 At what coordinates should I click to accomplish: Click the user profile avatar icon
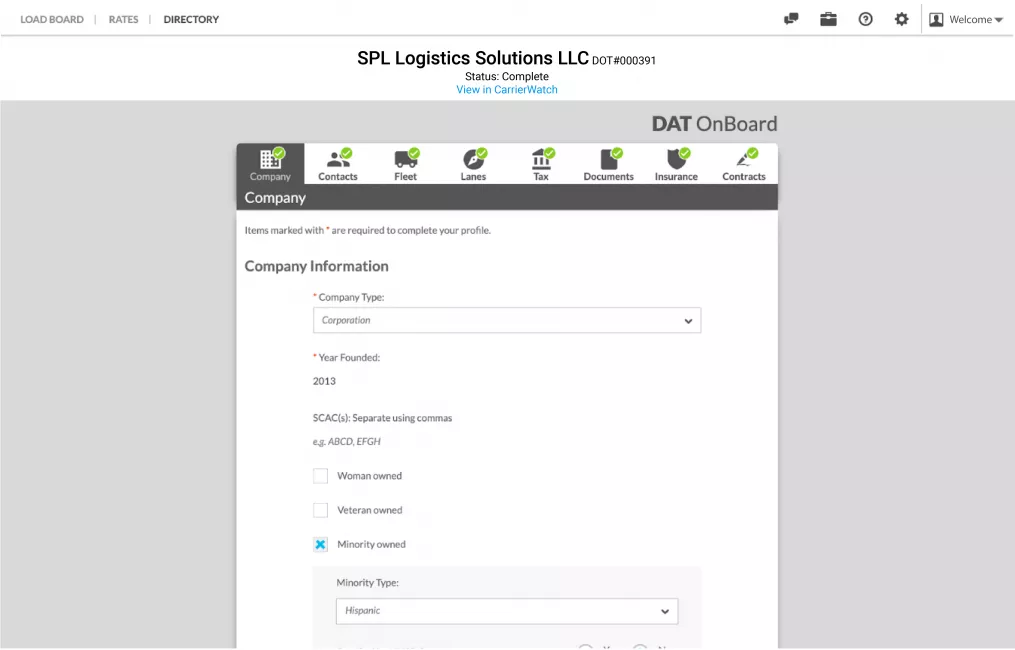pos(936,19)
